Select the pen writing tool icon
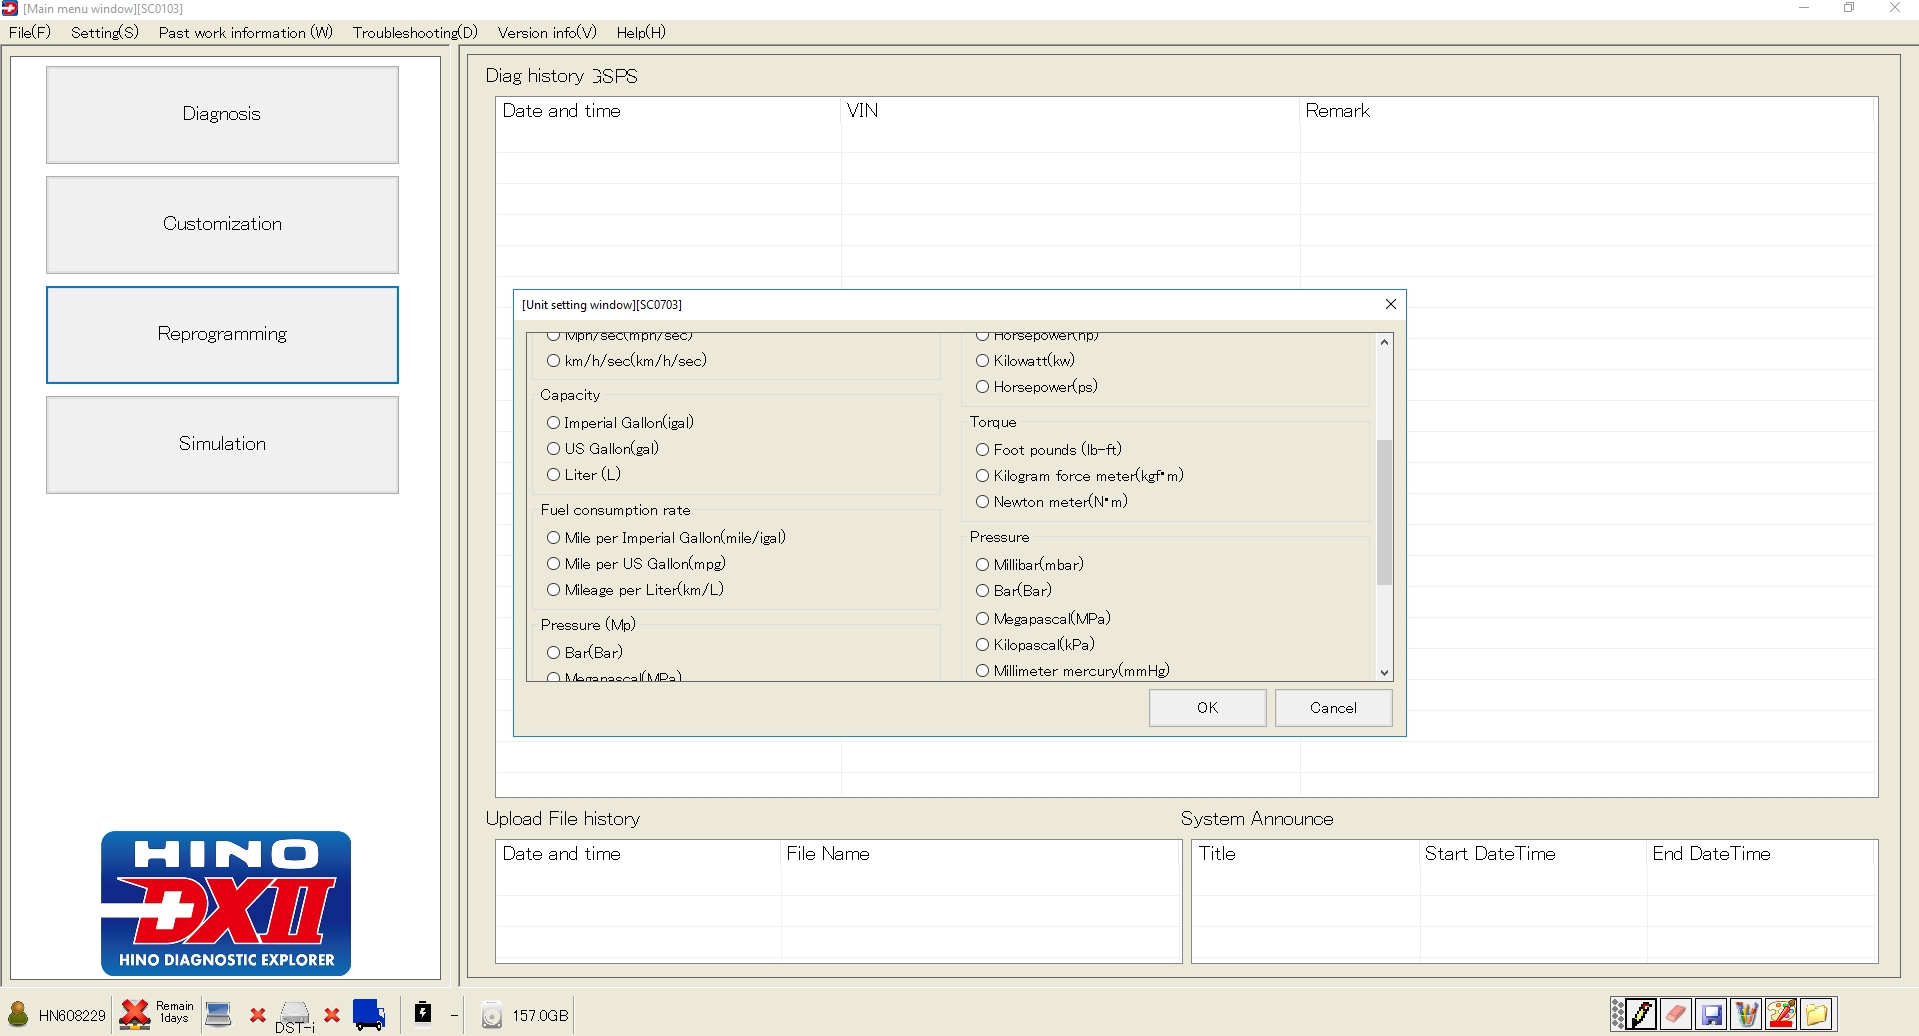This screenshot has width=1919, height=1036. (1639, 1014)
